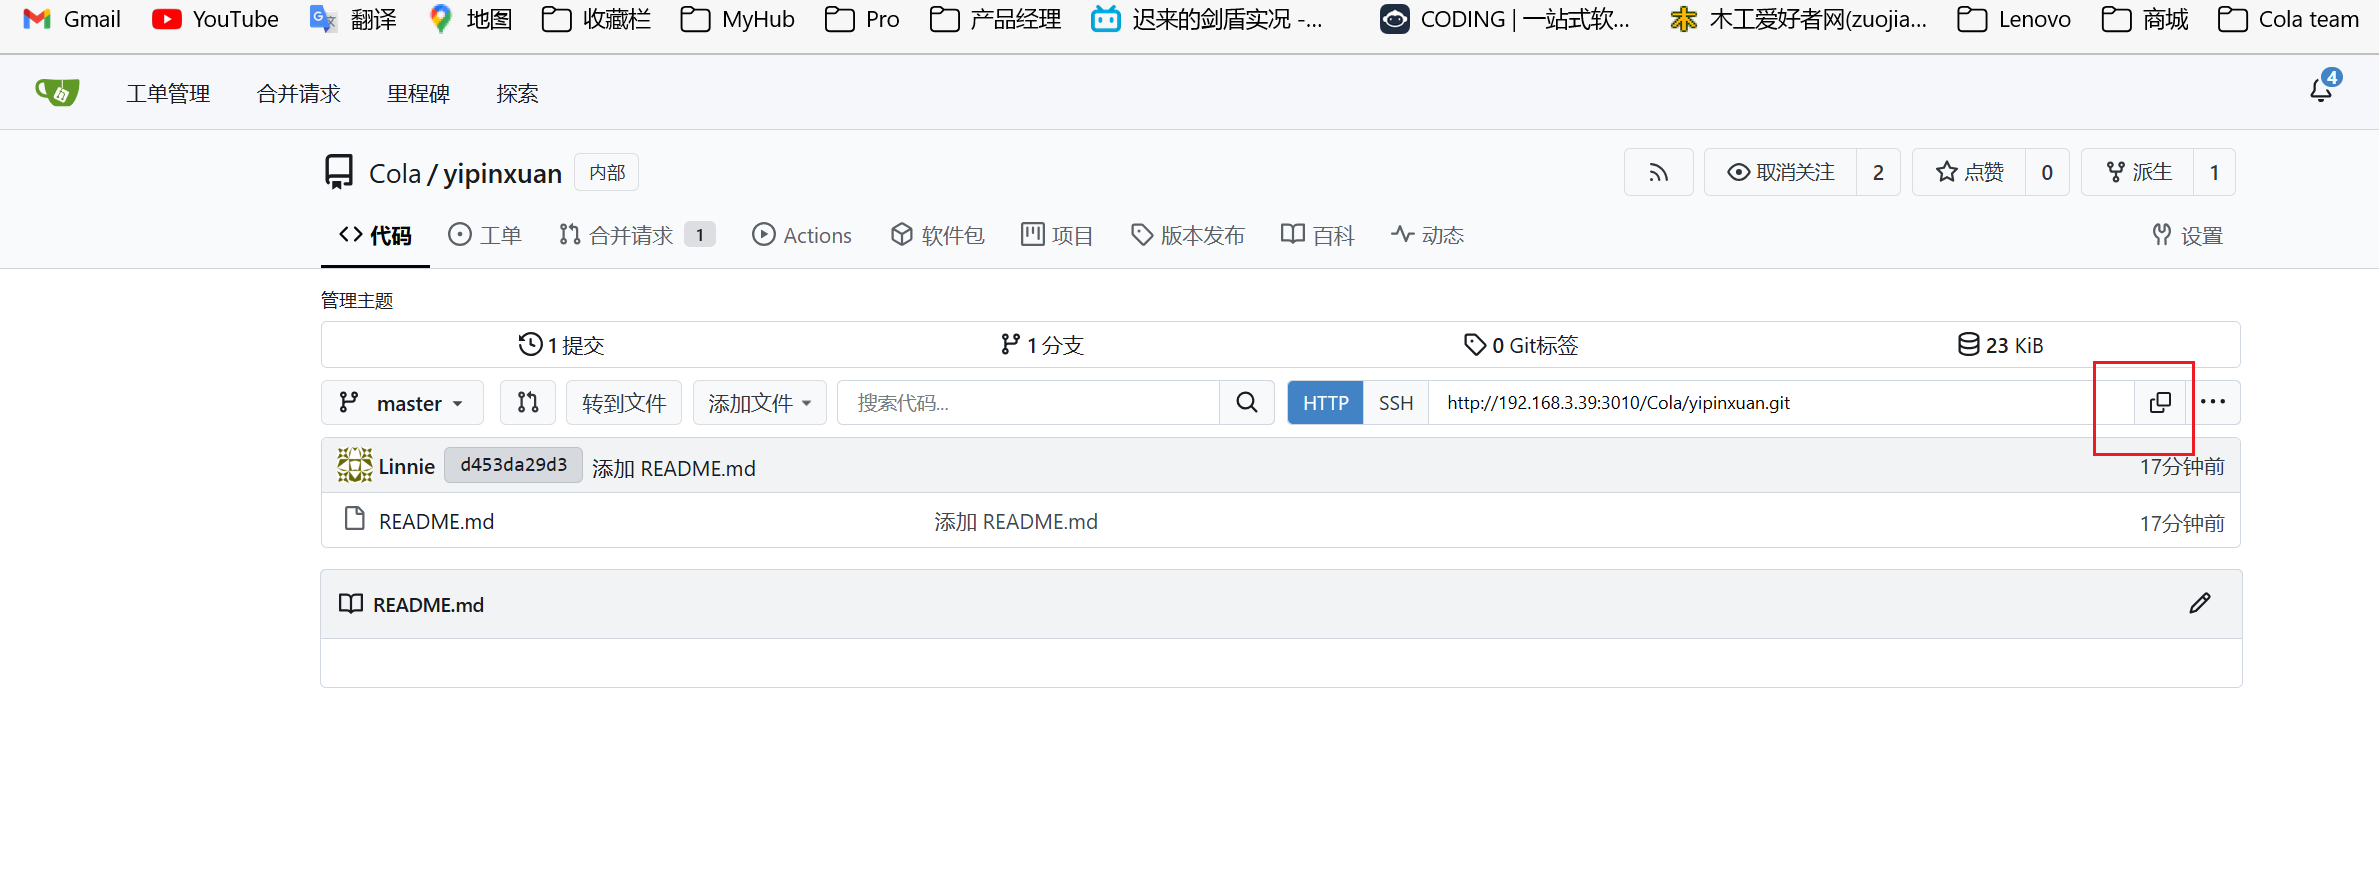
Task: Open the MyHub bookmark folder
Action: 737,19
